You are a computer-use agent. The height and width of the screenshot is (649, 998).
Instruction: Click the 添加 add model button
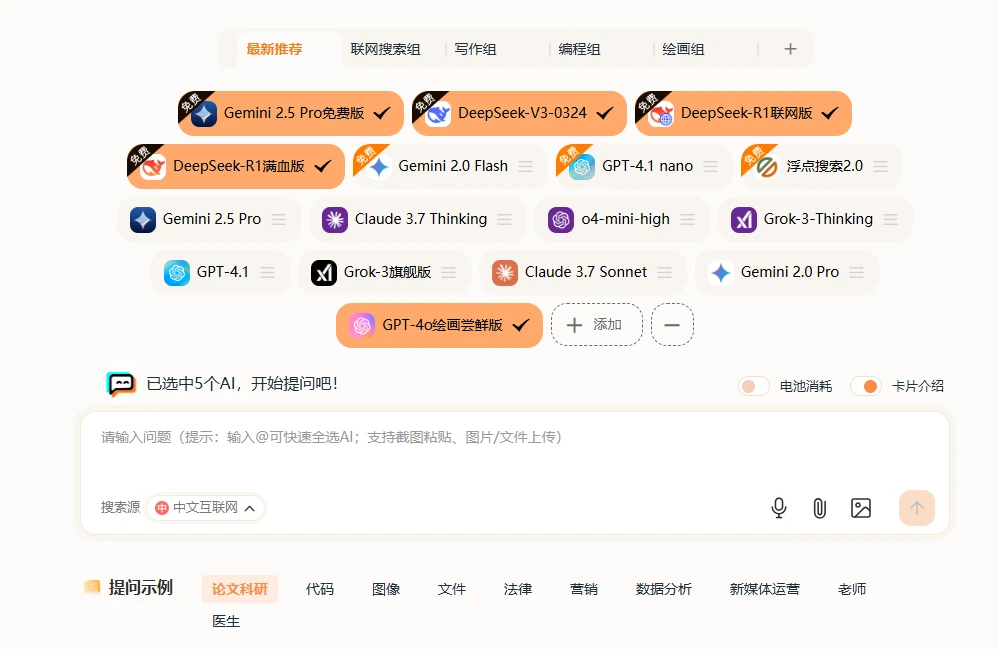point(596,324)
